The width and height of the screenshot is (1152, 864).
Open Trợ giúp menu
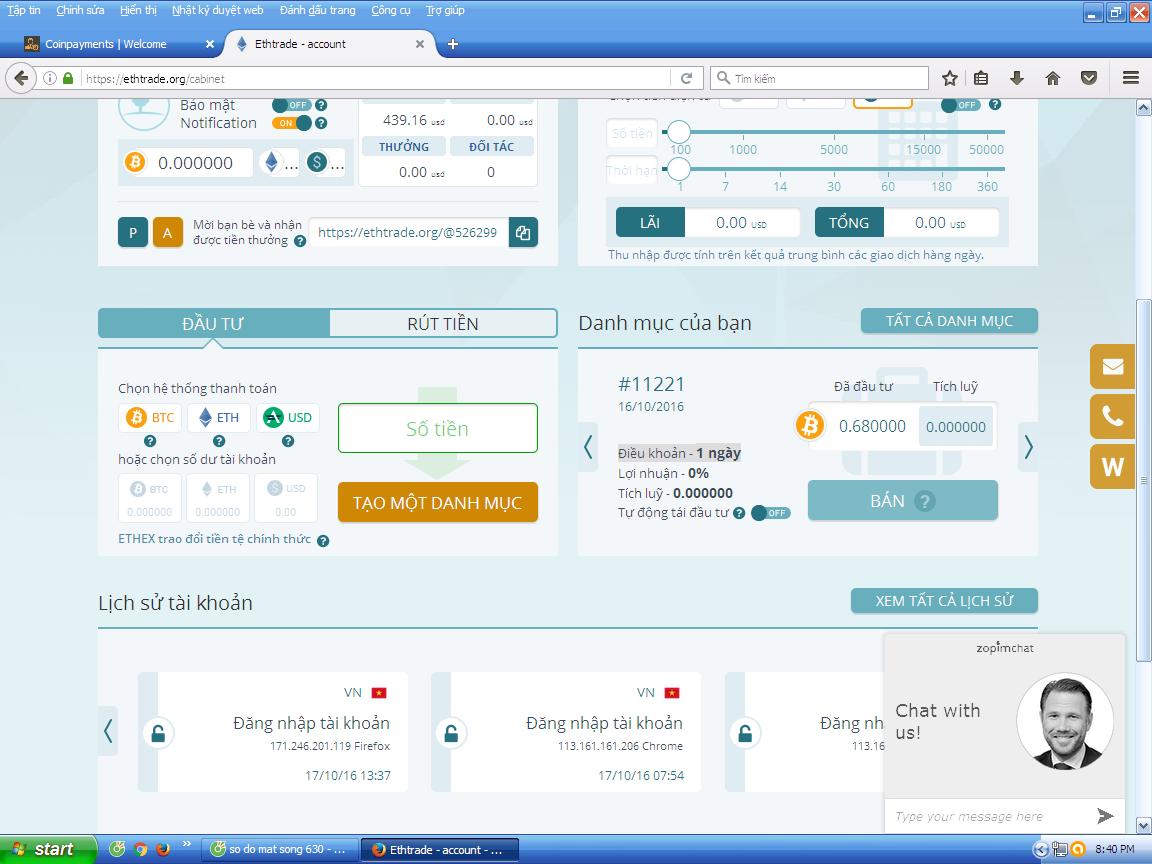coord(445,10)
